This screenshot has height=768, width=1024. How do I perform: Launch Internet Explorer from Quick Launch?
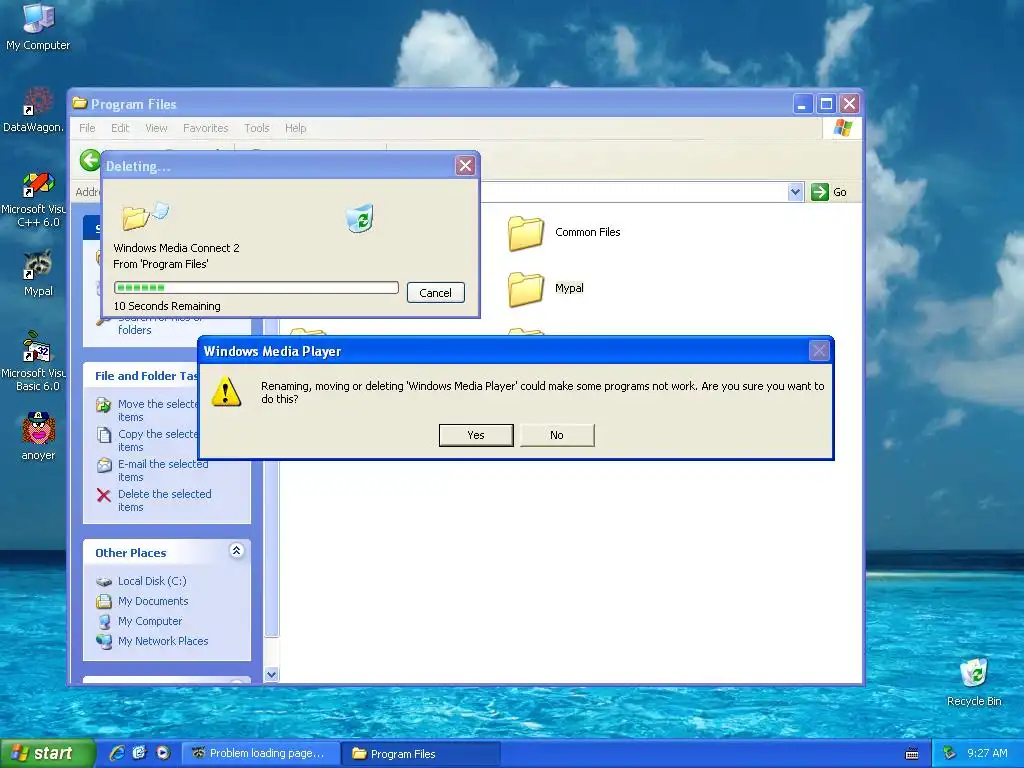point(117,753)
